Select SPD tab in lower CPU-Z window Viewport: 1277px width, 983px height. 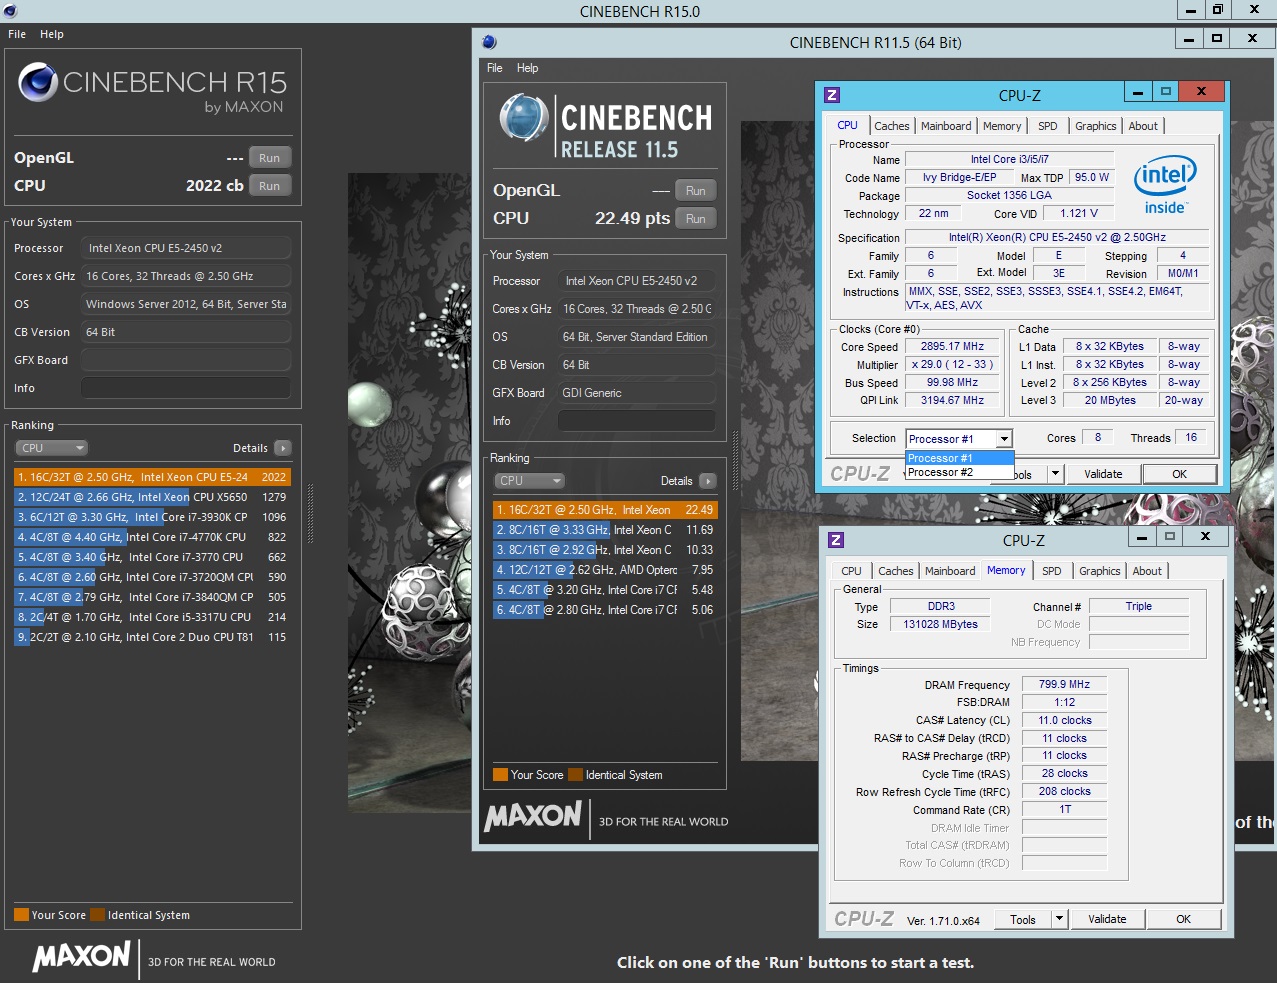pyautogui.click(x=1052, y=571)
